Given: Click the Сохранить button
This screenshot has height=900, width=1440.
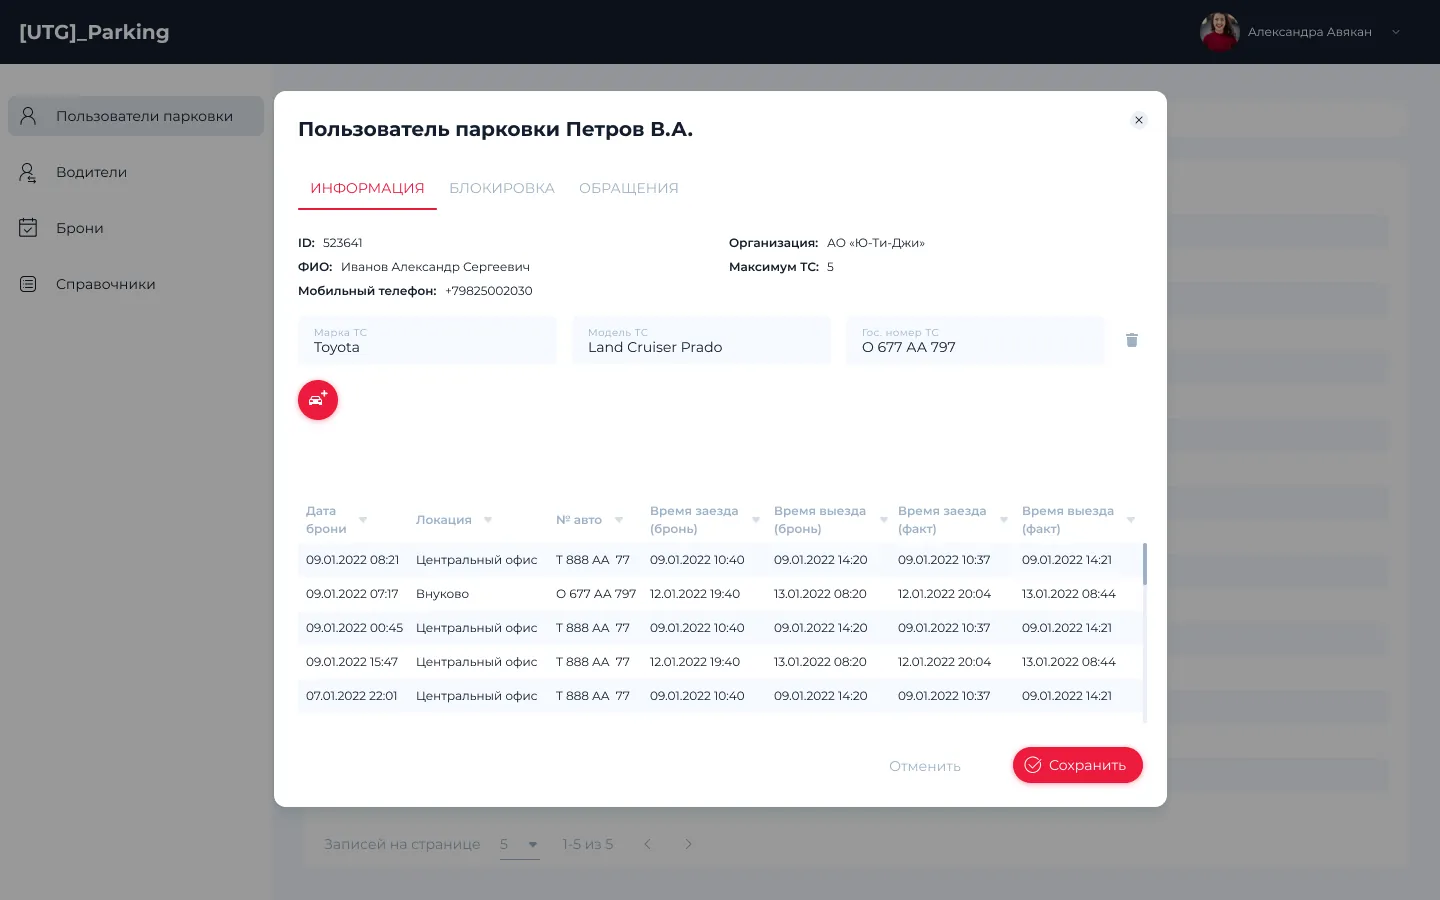Looking at the screenshot, I should click(1077, 765).
